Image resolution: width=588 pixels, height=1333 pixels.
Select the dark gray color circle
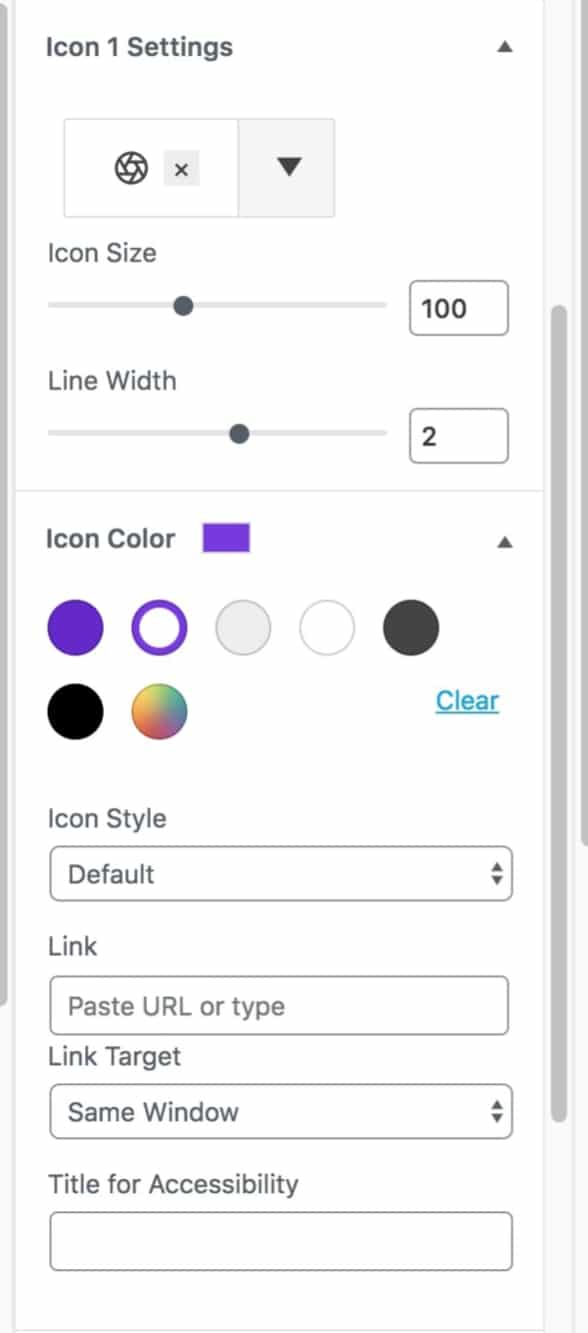click(411, 628)
